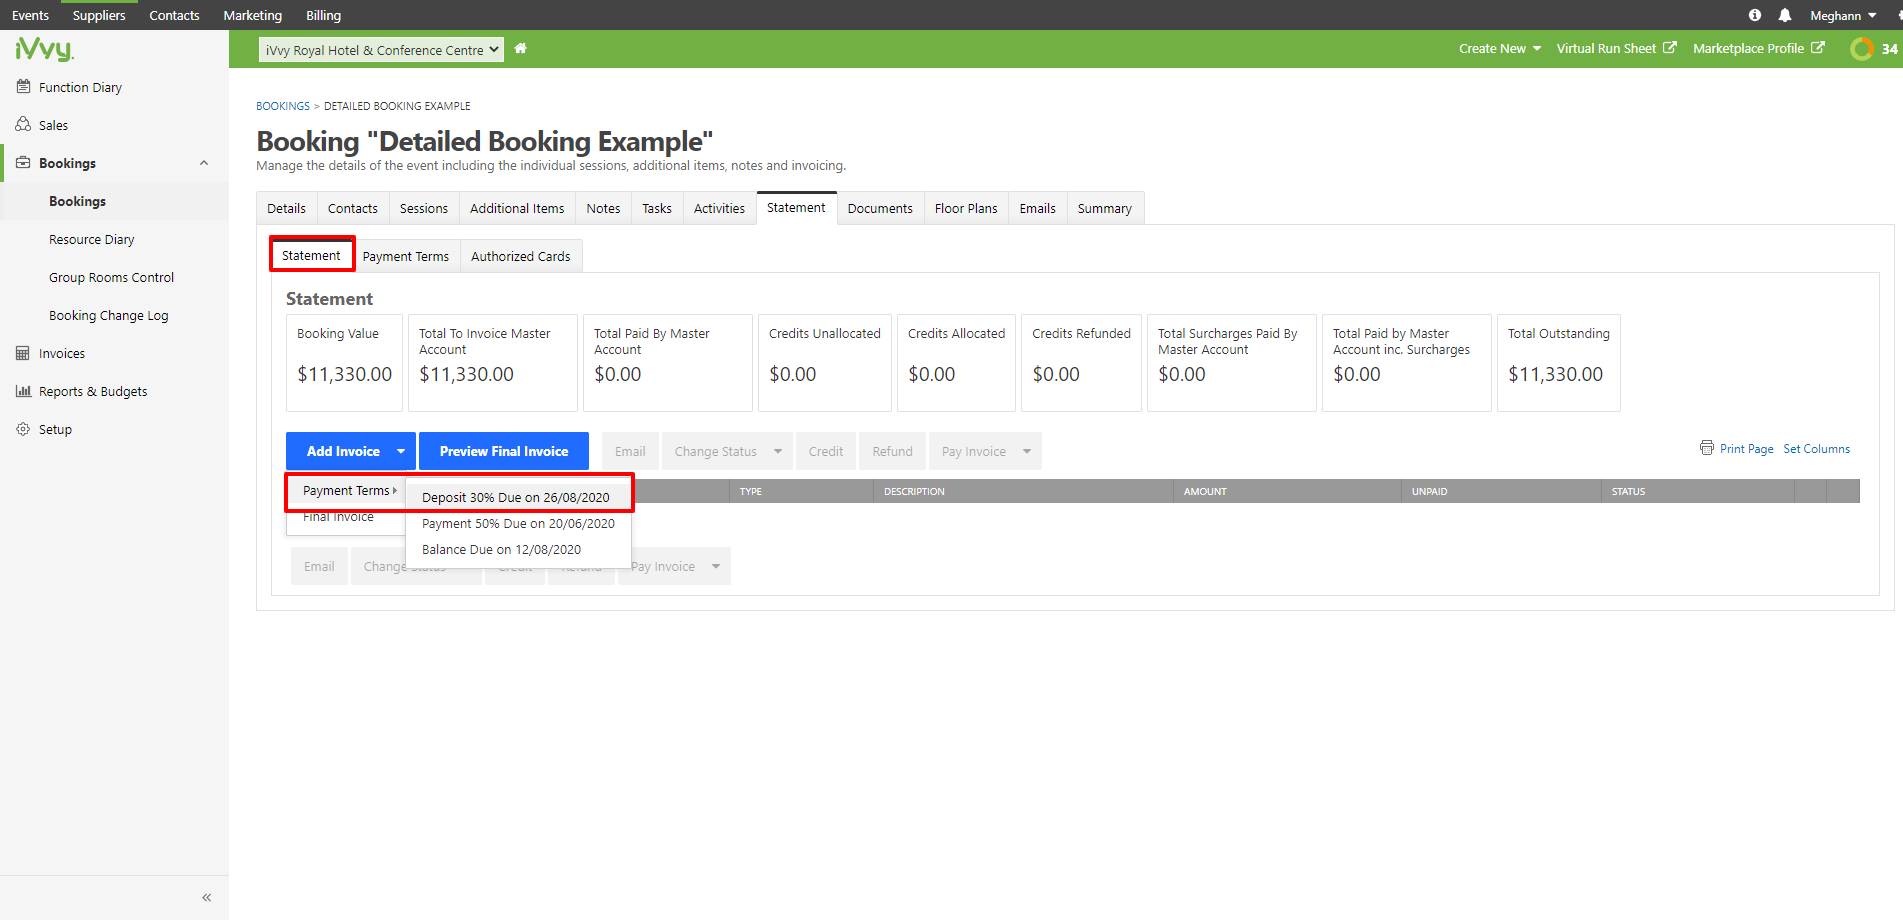Switch to the Documents tab

coord(880,208)
